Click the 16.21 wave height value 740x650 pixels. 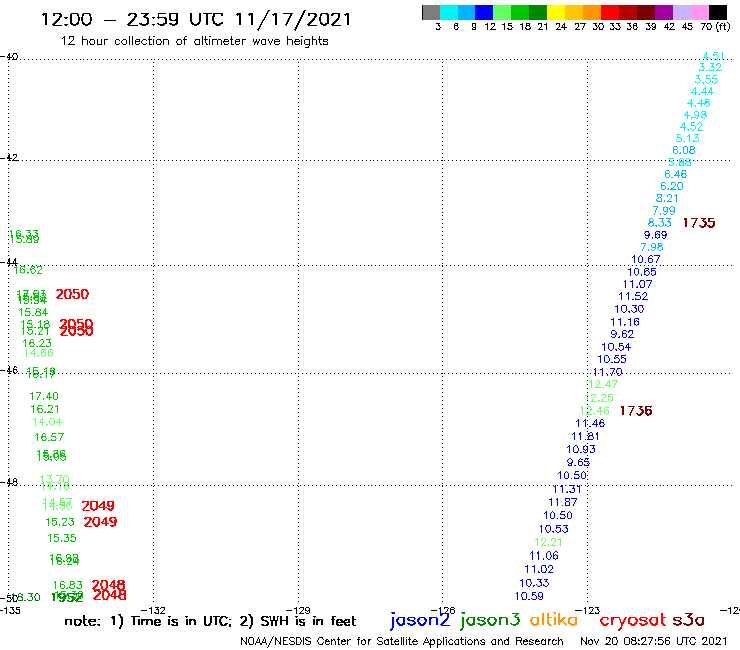tap(45, 409)
